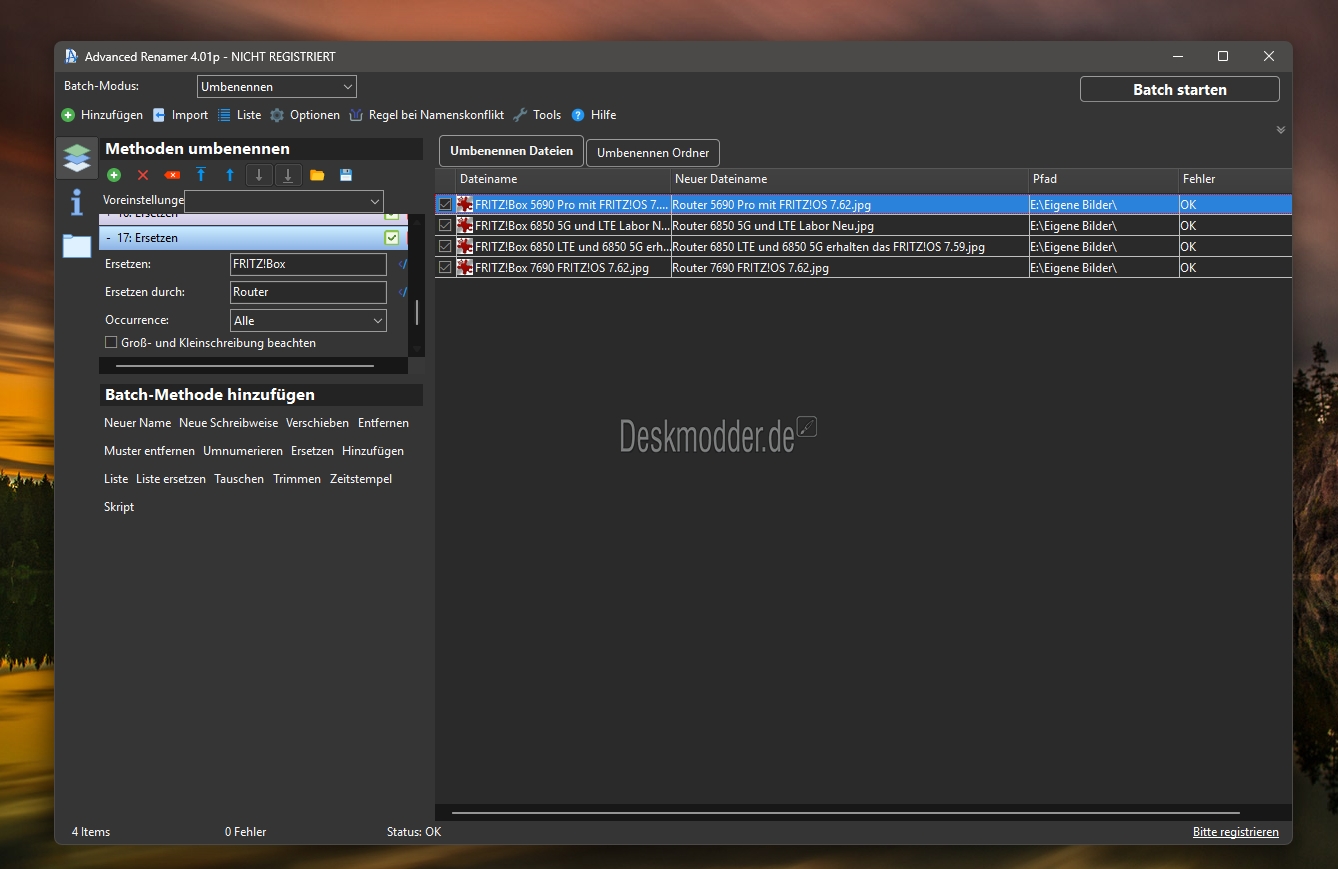Clear all methods with red eraser icon
Viewport: 1338px width, 869px height.
click(172, 175)
